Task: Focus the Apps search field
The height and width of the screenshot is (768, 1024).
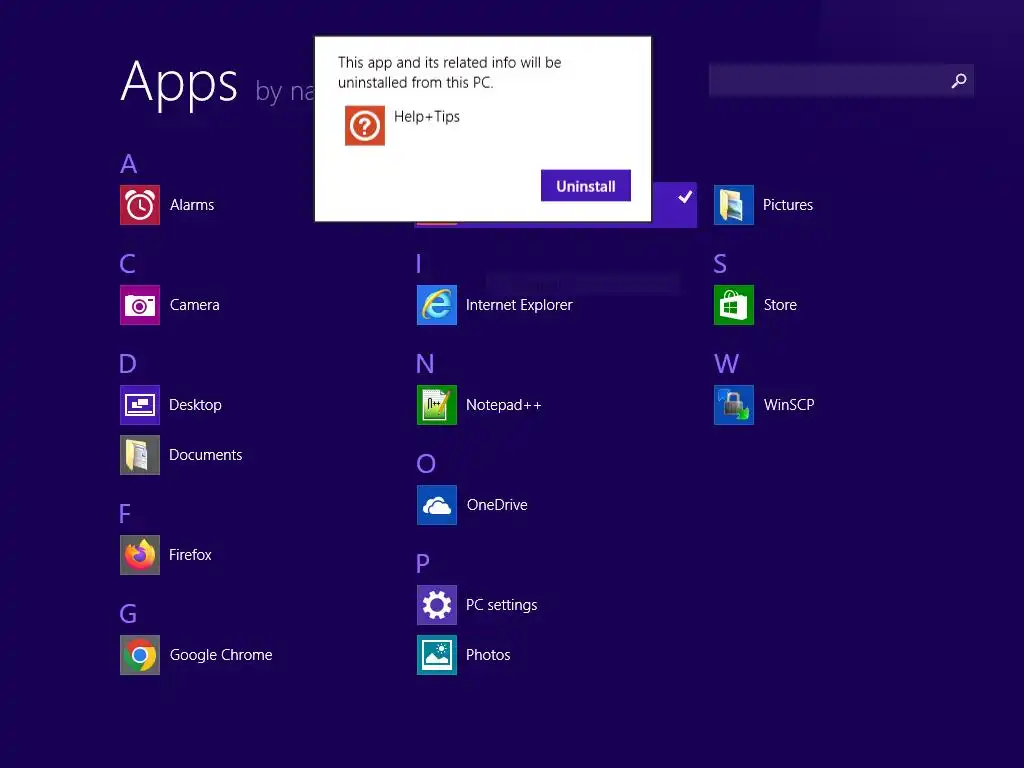Action: [x=841, y=80]
